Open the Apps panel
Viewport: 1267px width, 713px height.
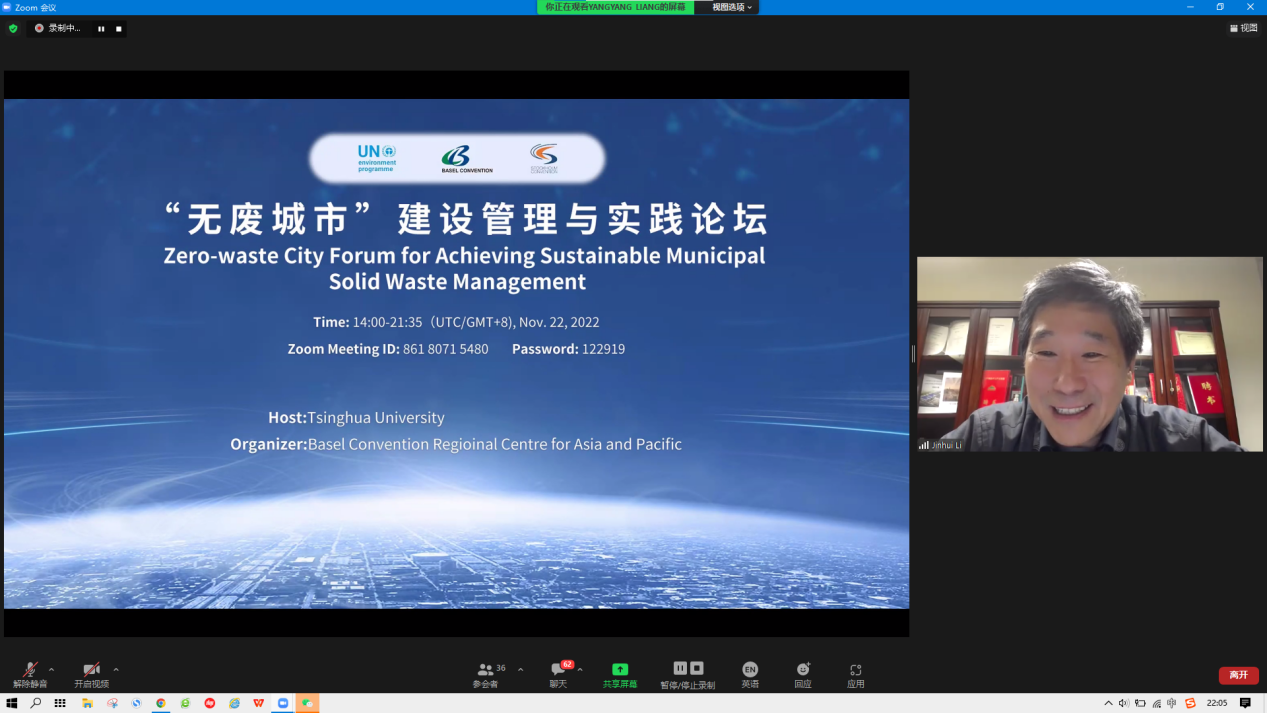855,675
